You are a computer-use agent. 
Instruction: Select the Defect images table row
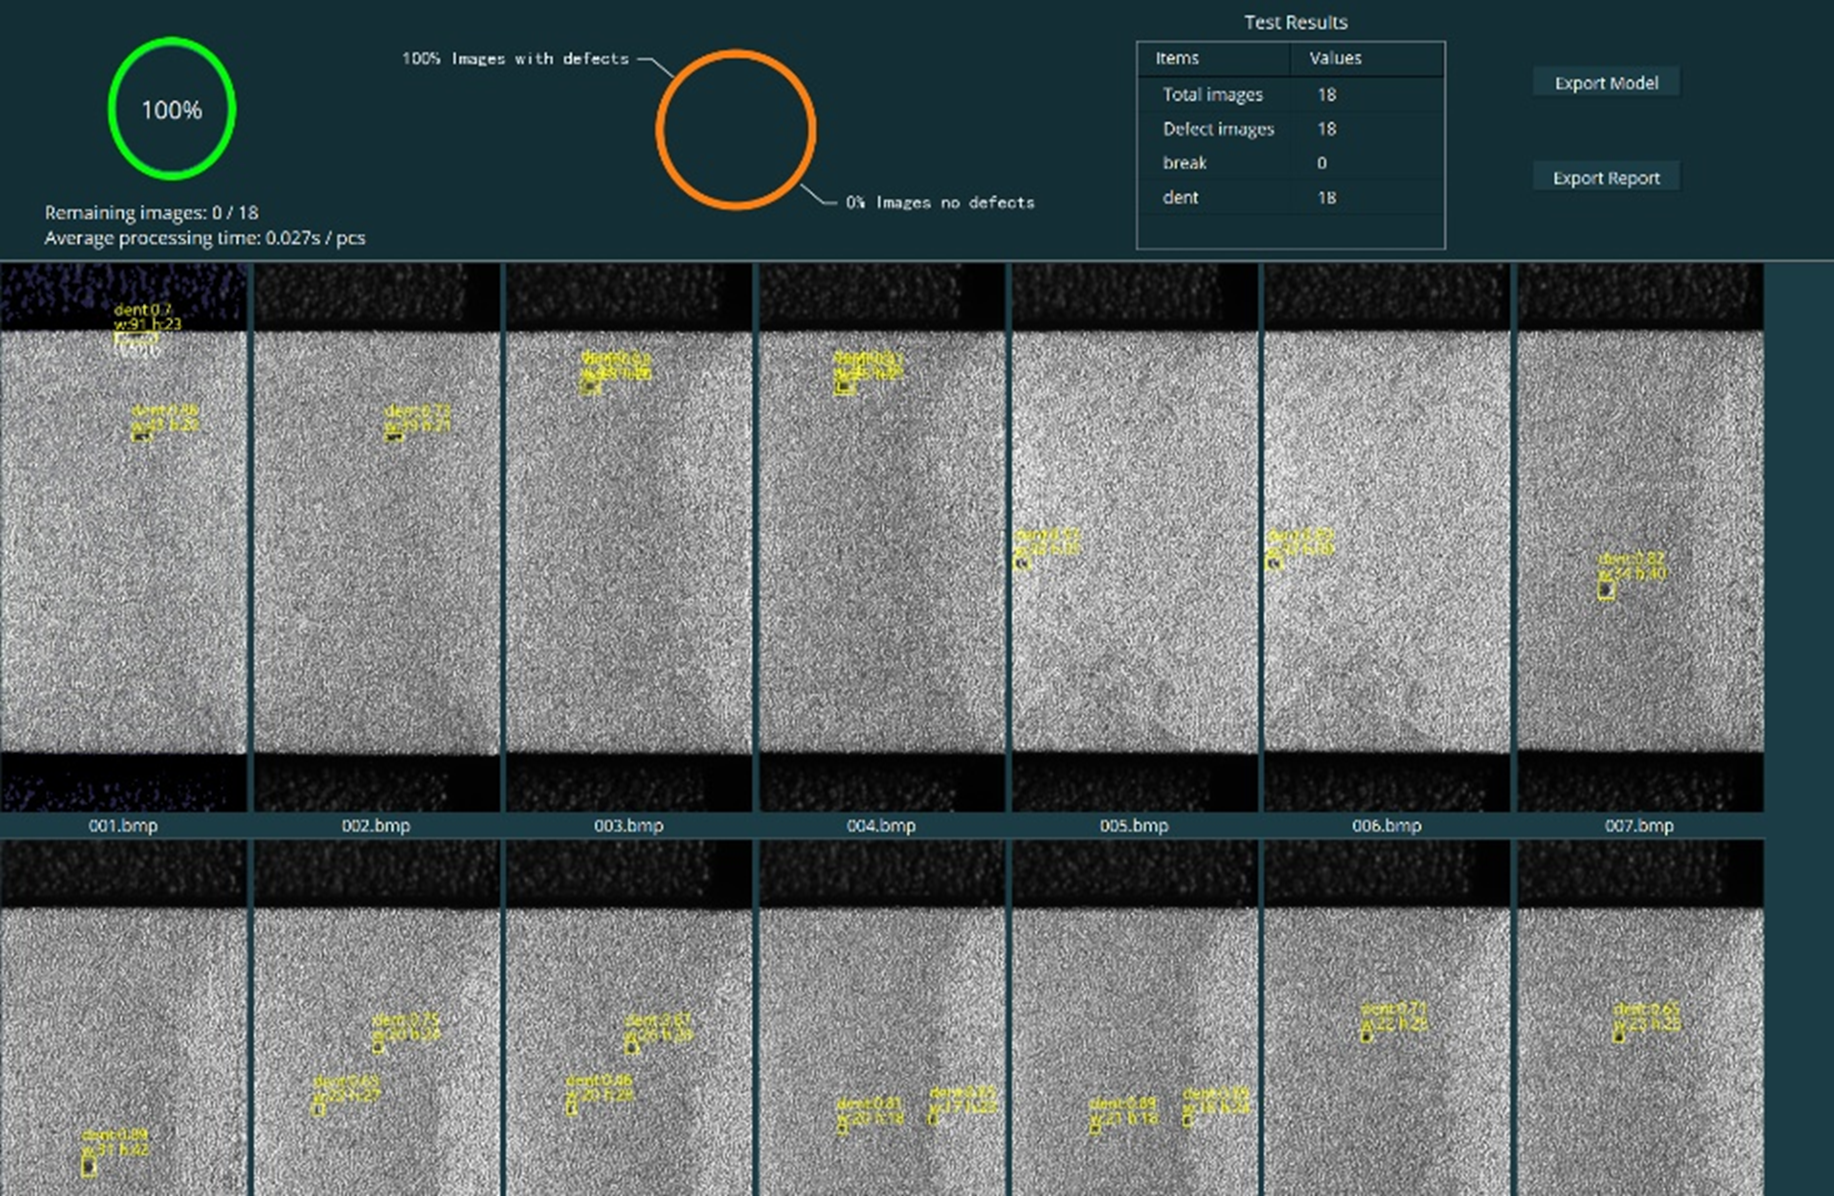1290,129
